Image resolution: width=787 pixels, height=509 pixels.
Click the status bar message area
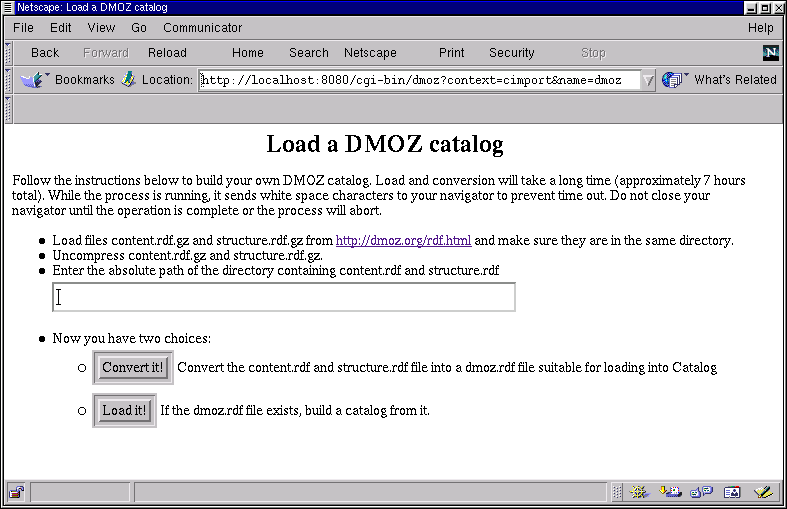370,492
